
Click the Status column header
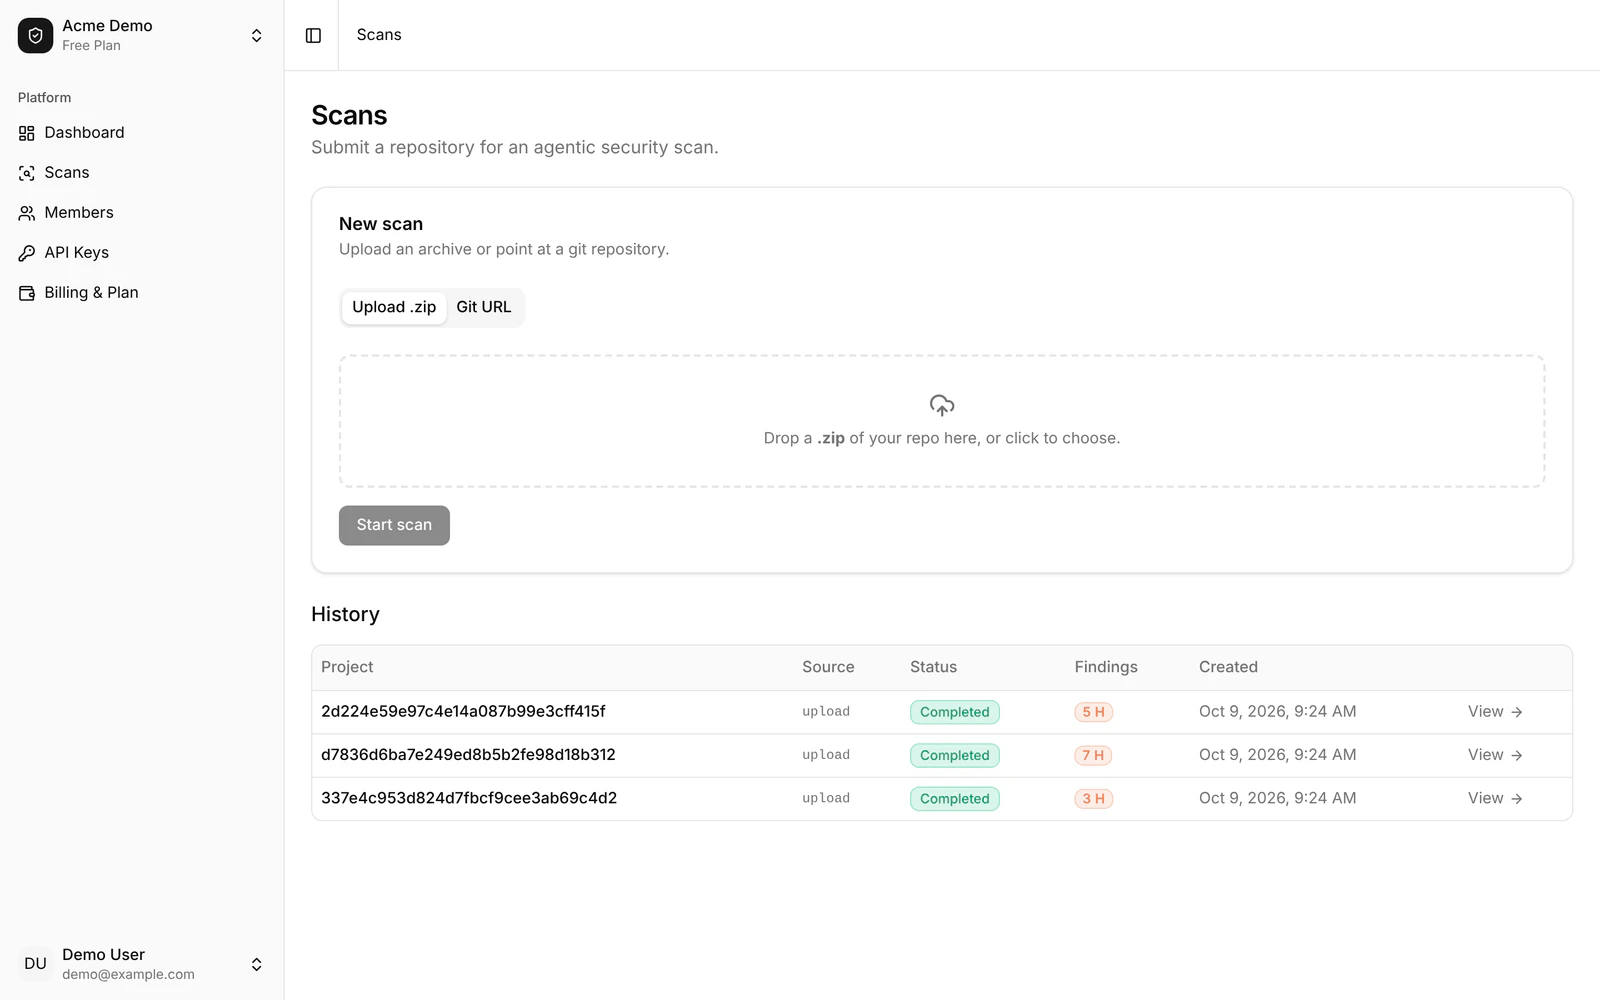coord(933,667)
